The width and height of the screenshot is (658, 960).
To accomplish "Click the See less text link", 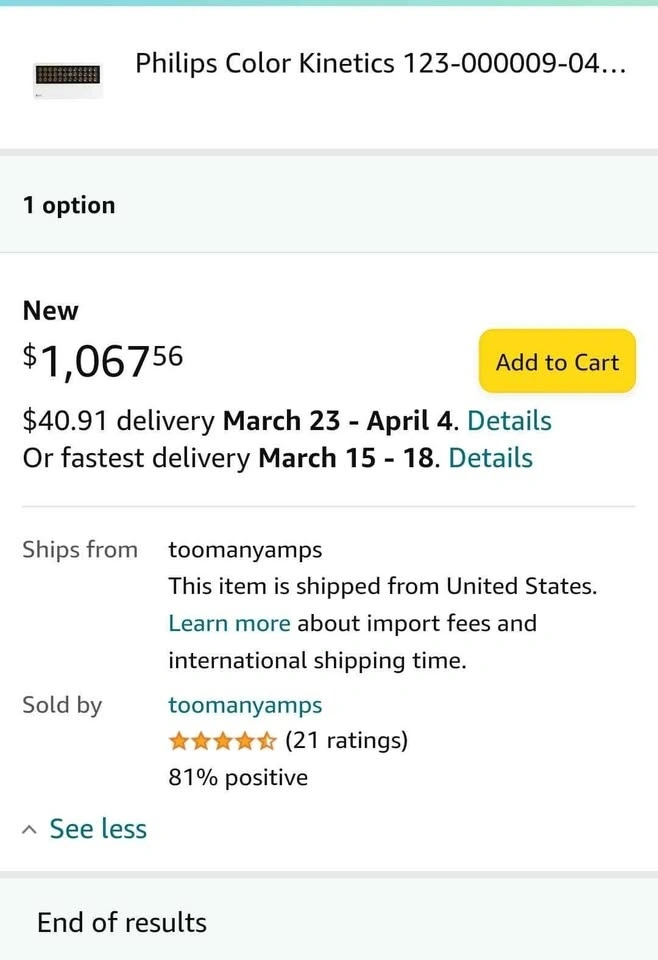I will pos(98,829).
